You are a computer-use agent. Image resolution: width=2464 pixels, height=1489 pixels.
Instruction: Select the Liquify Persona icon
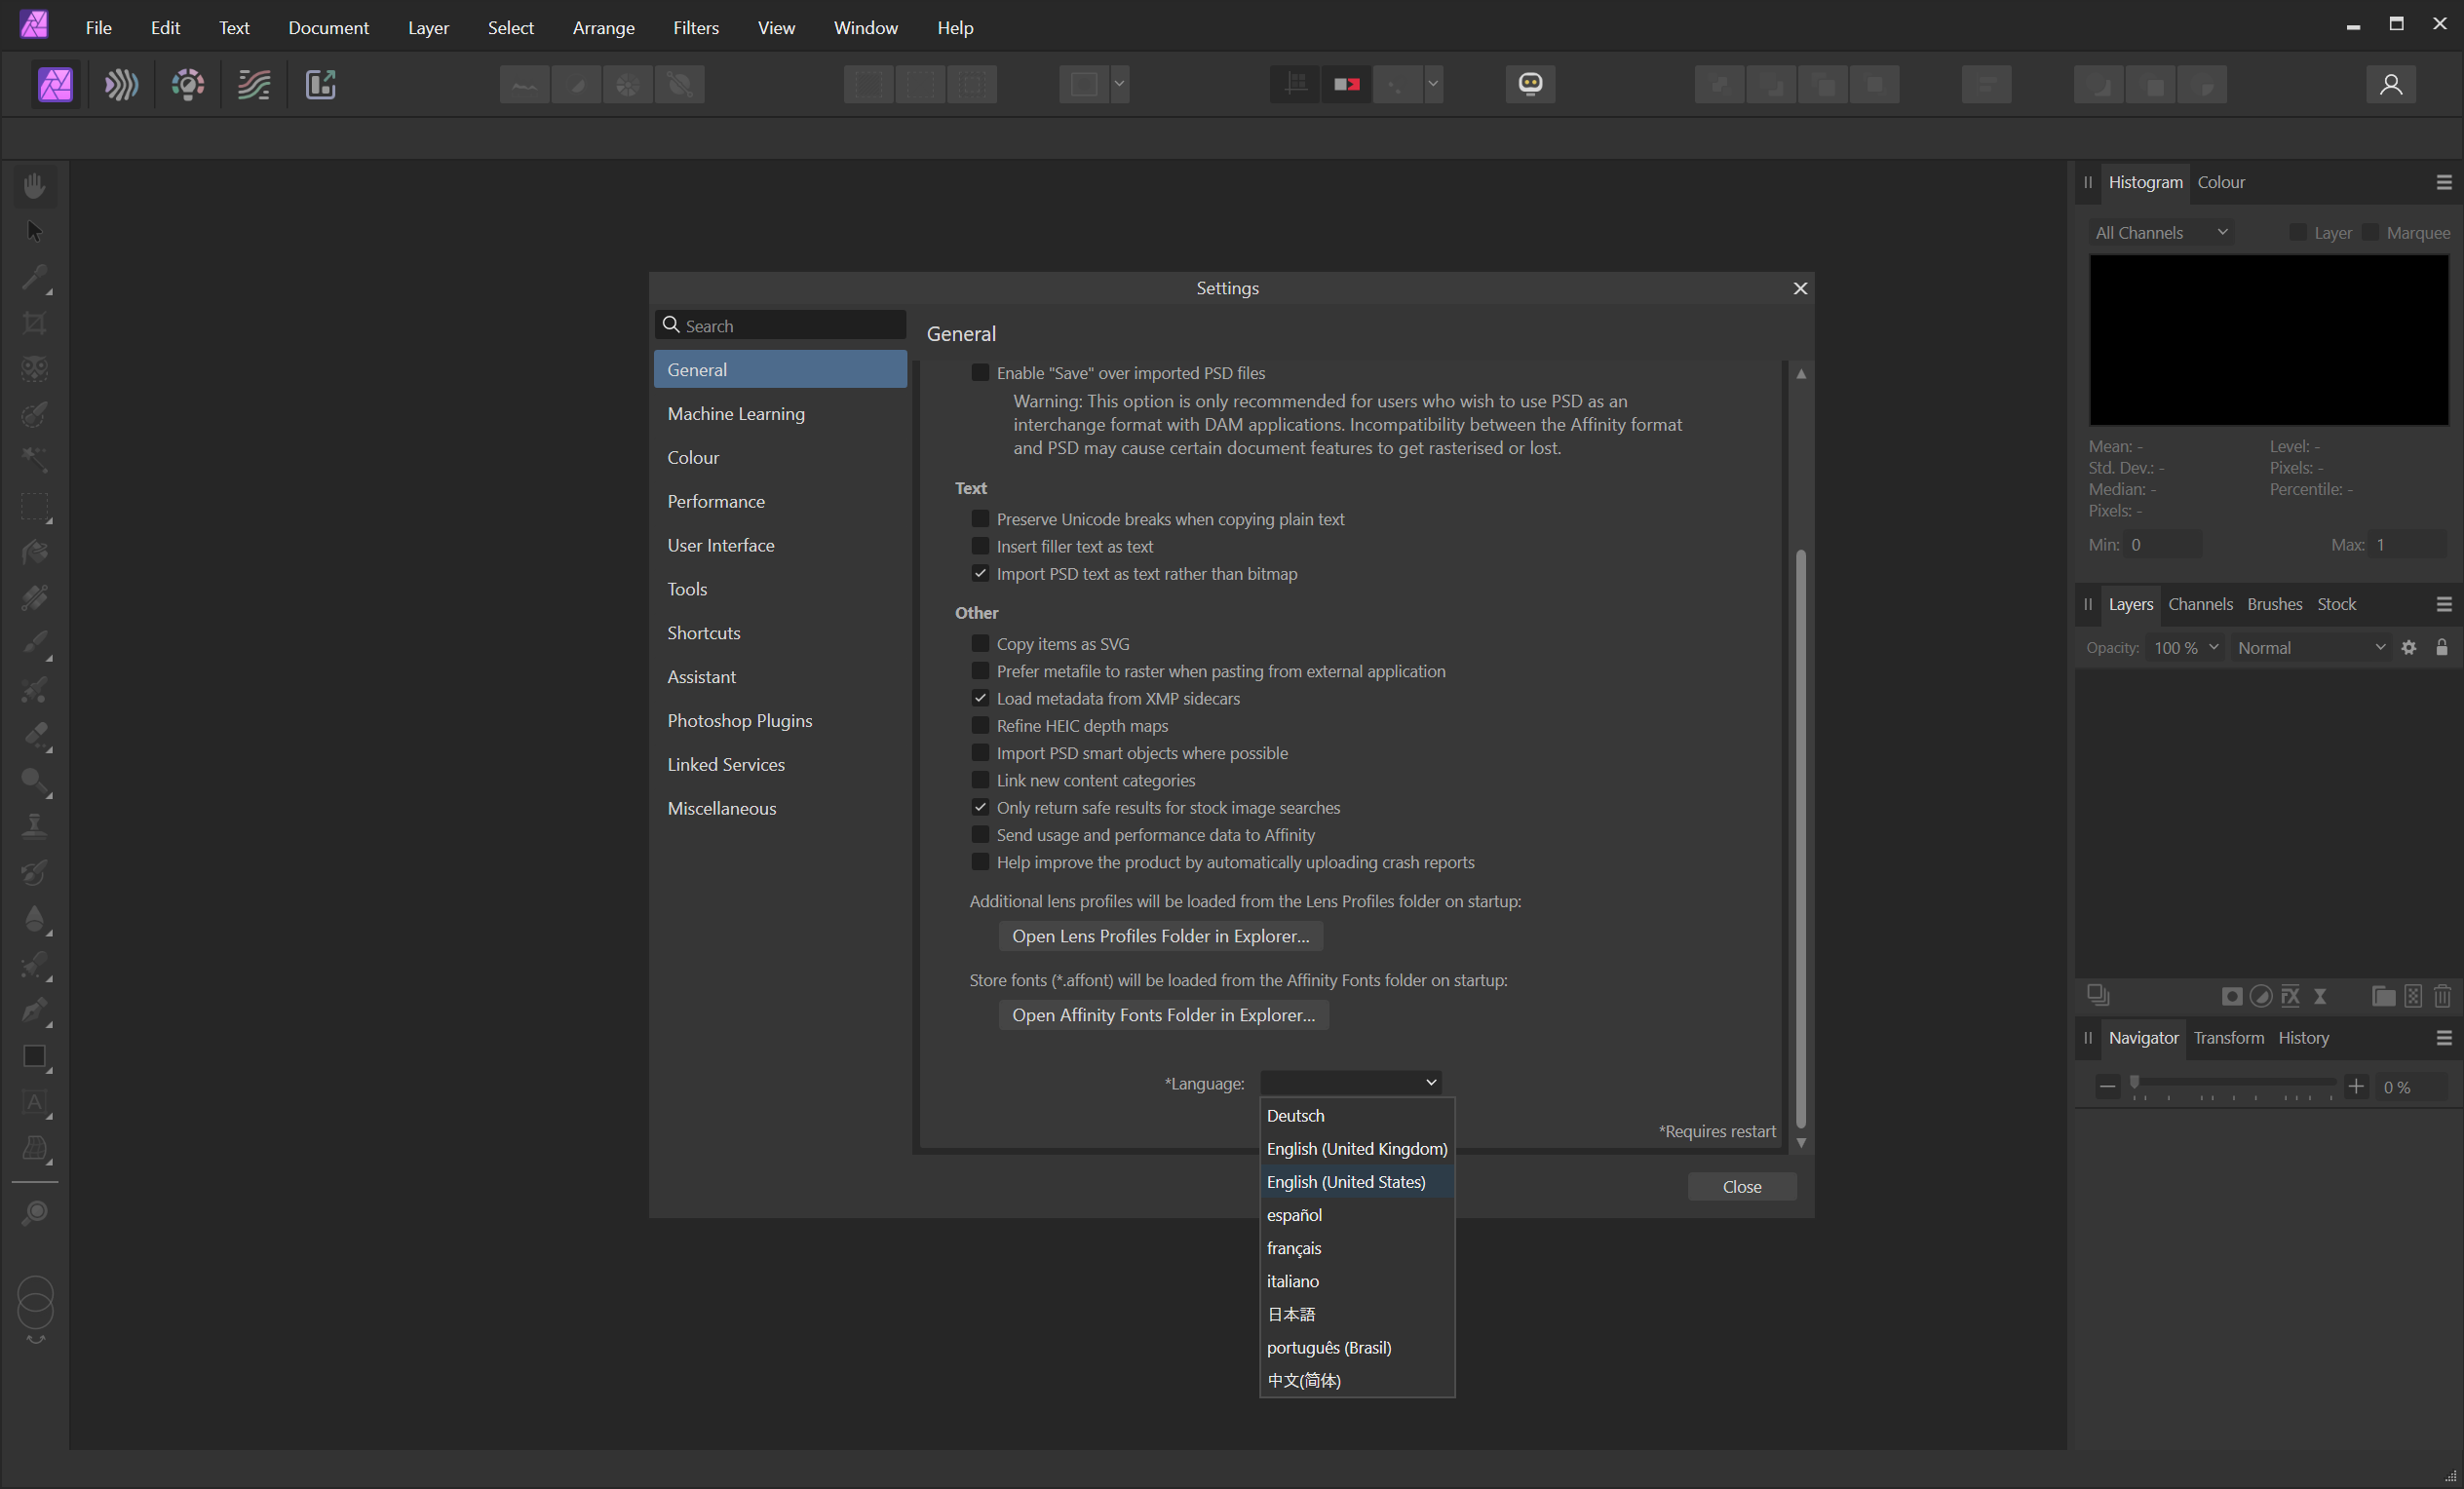pos(121,84)
